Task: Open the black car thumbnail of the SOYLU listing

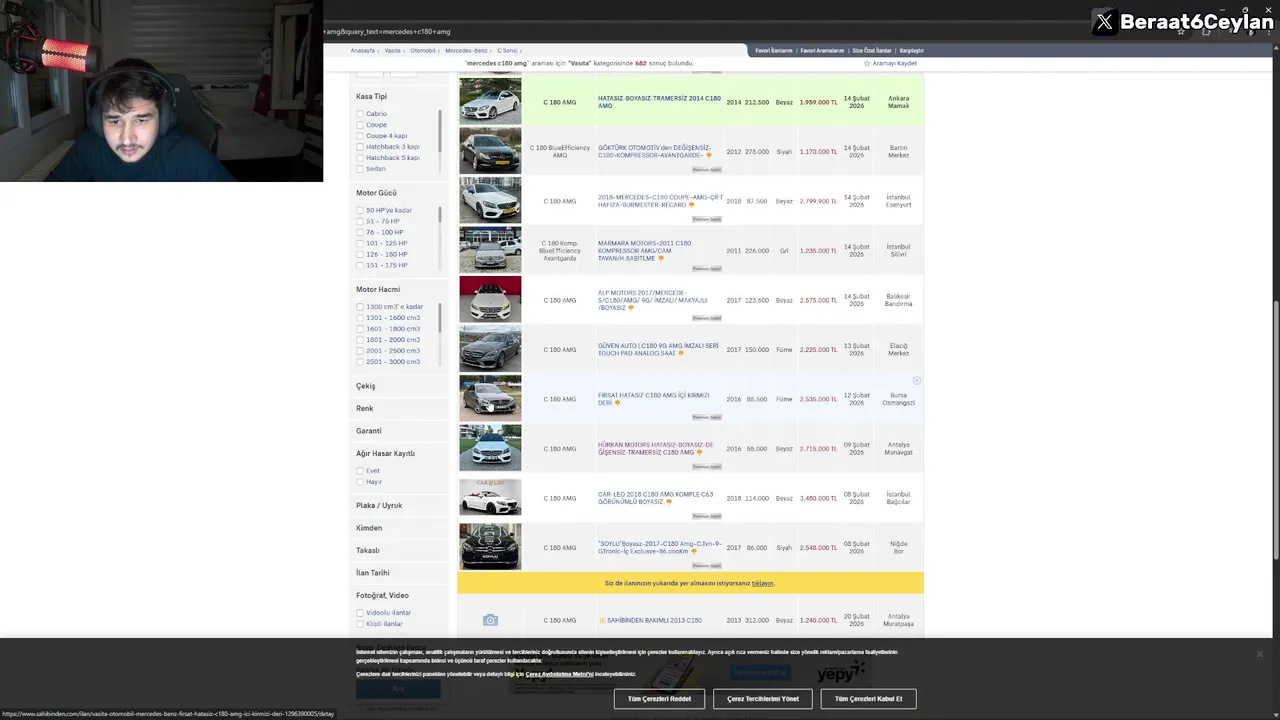Action: tap(490, 547)
